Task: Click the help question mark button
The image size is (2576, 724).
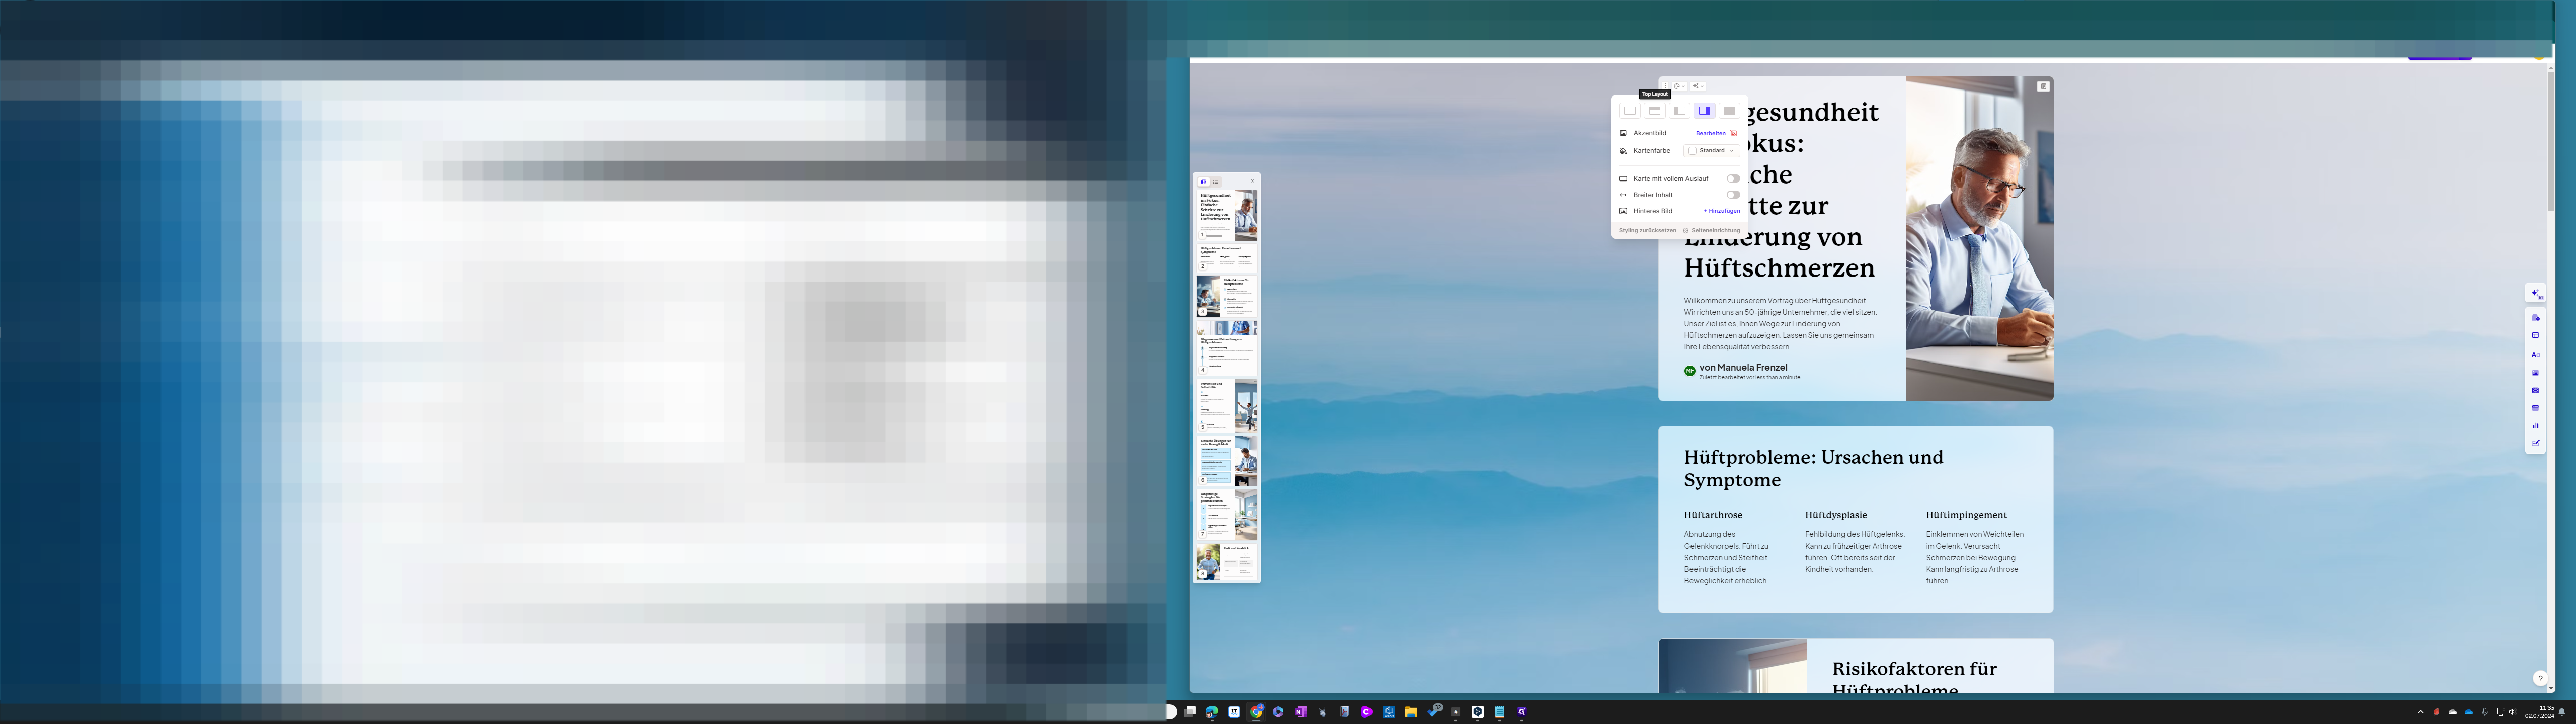Action: coord(2540,678)
